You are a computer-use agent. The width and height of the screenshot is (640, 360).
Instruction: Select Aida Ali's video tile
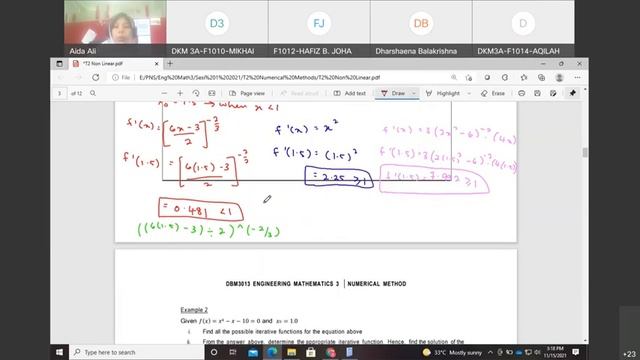(115, 28)
